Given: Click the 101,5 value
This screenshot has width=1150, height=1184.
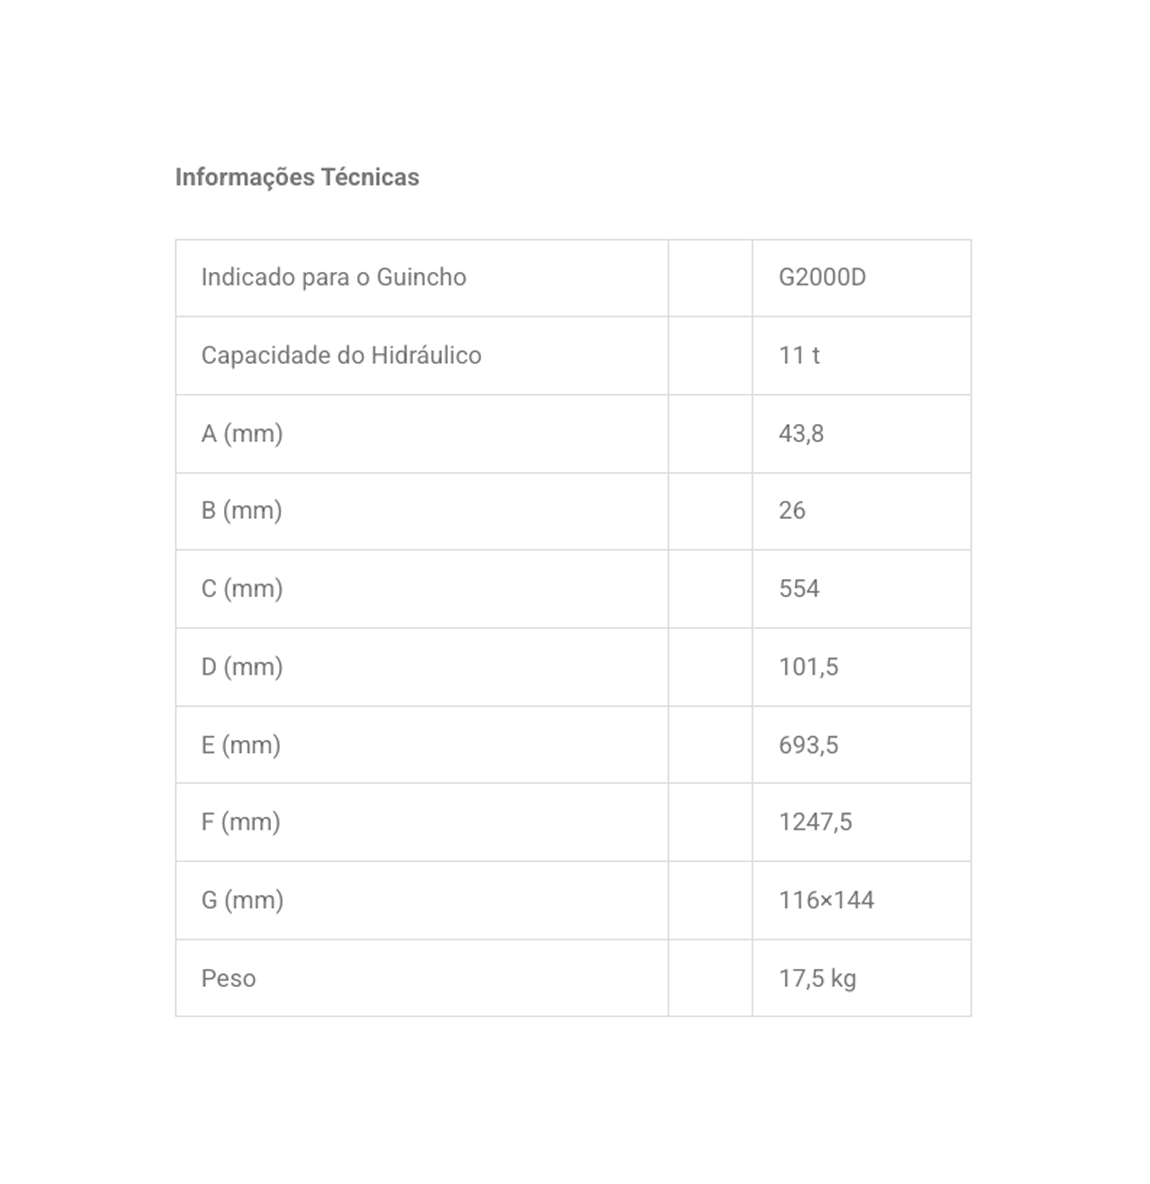Looking at the screenshot, I should click(809, 667).
